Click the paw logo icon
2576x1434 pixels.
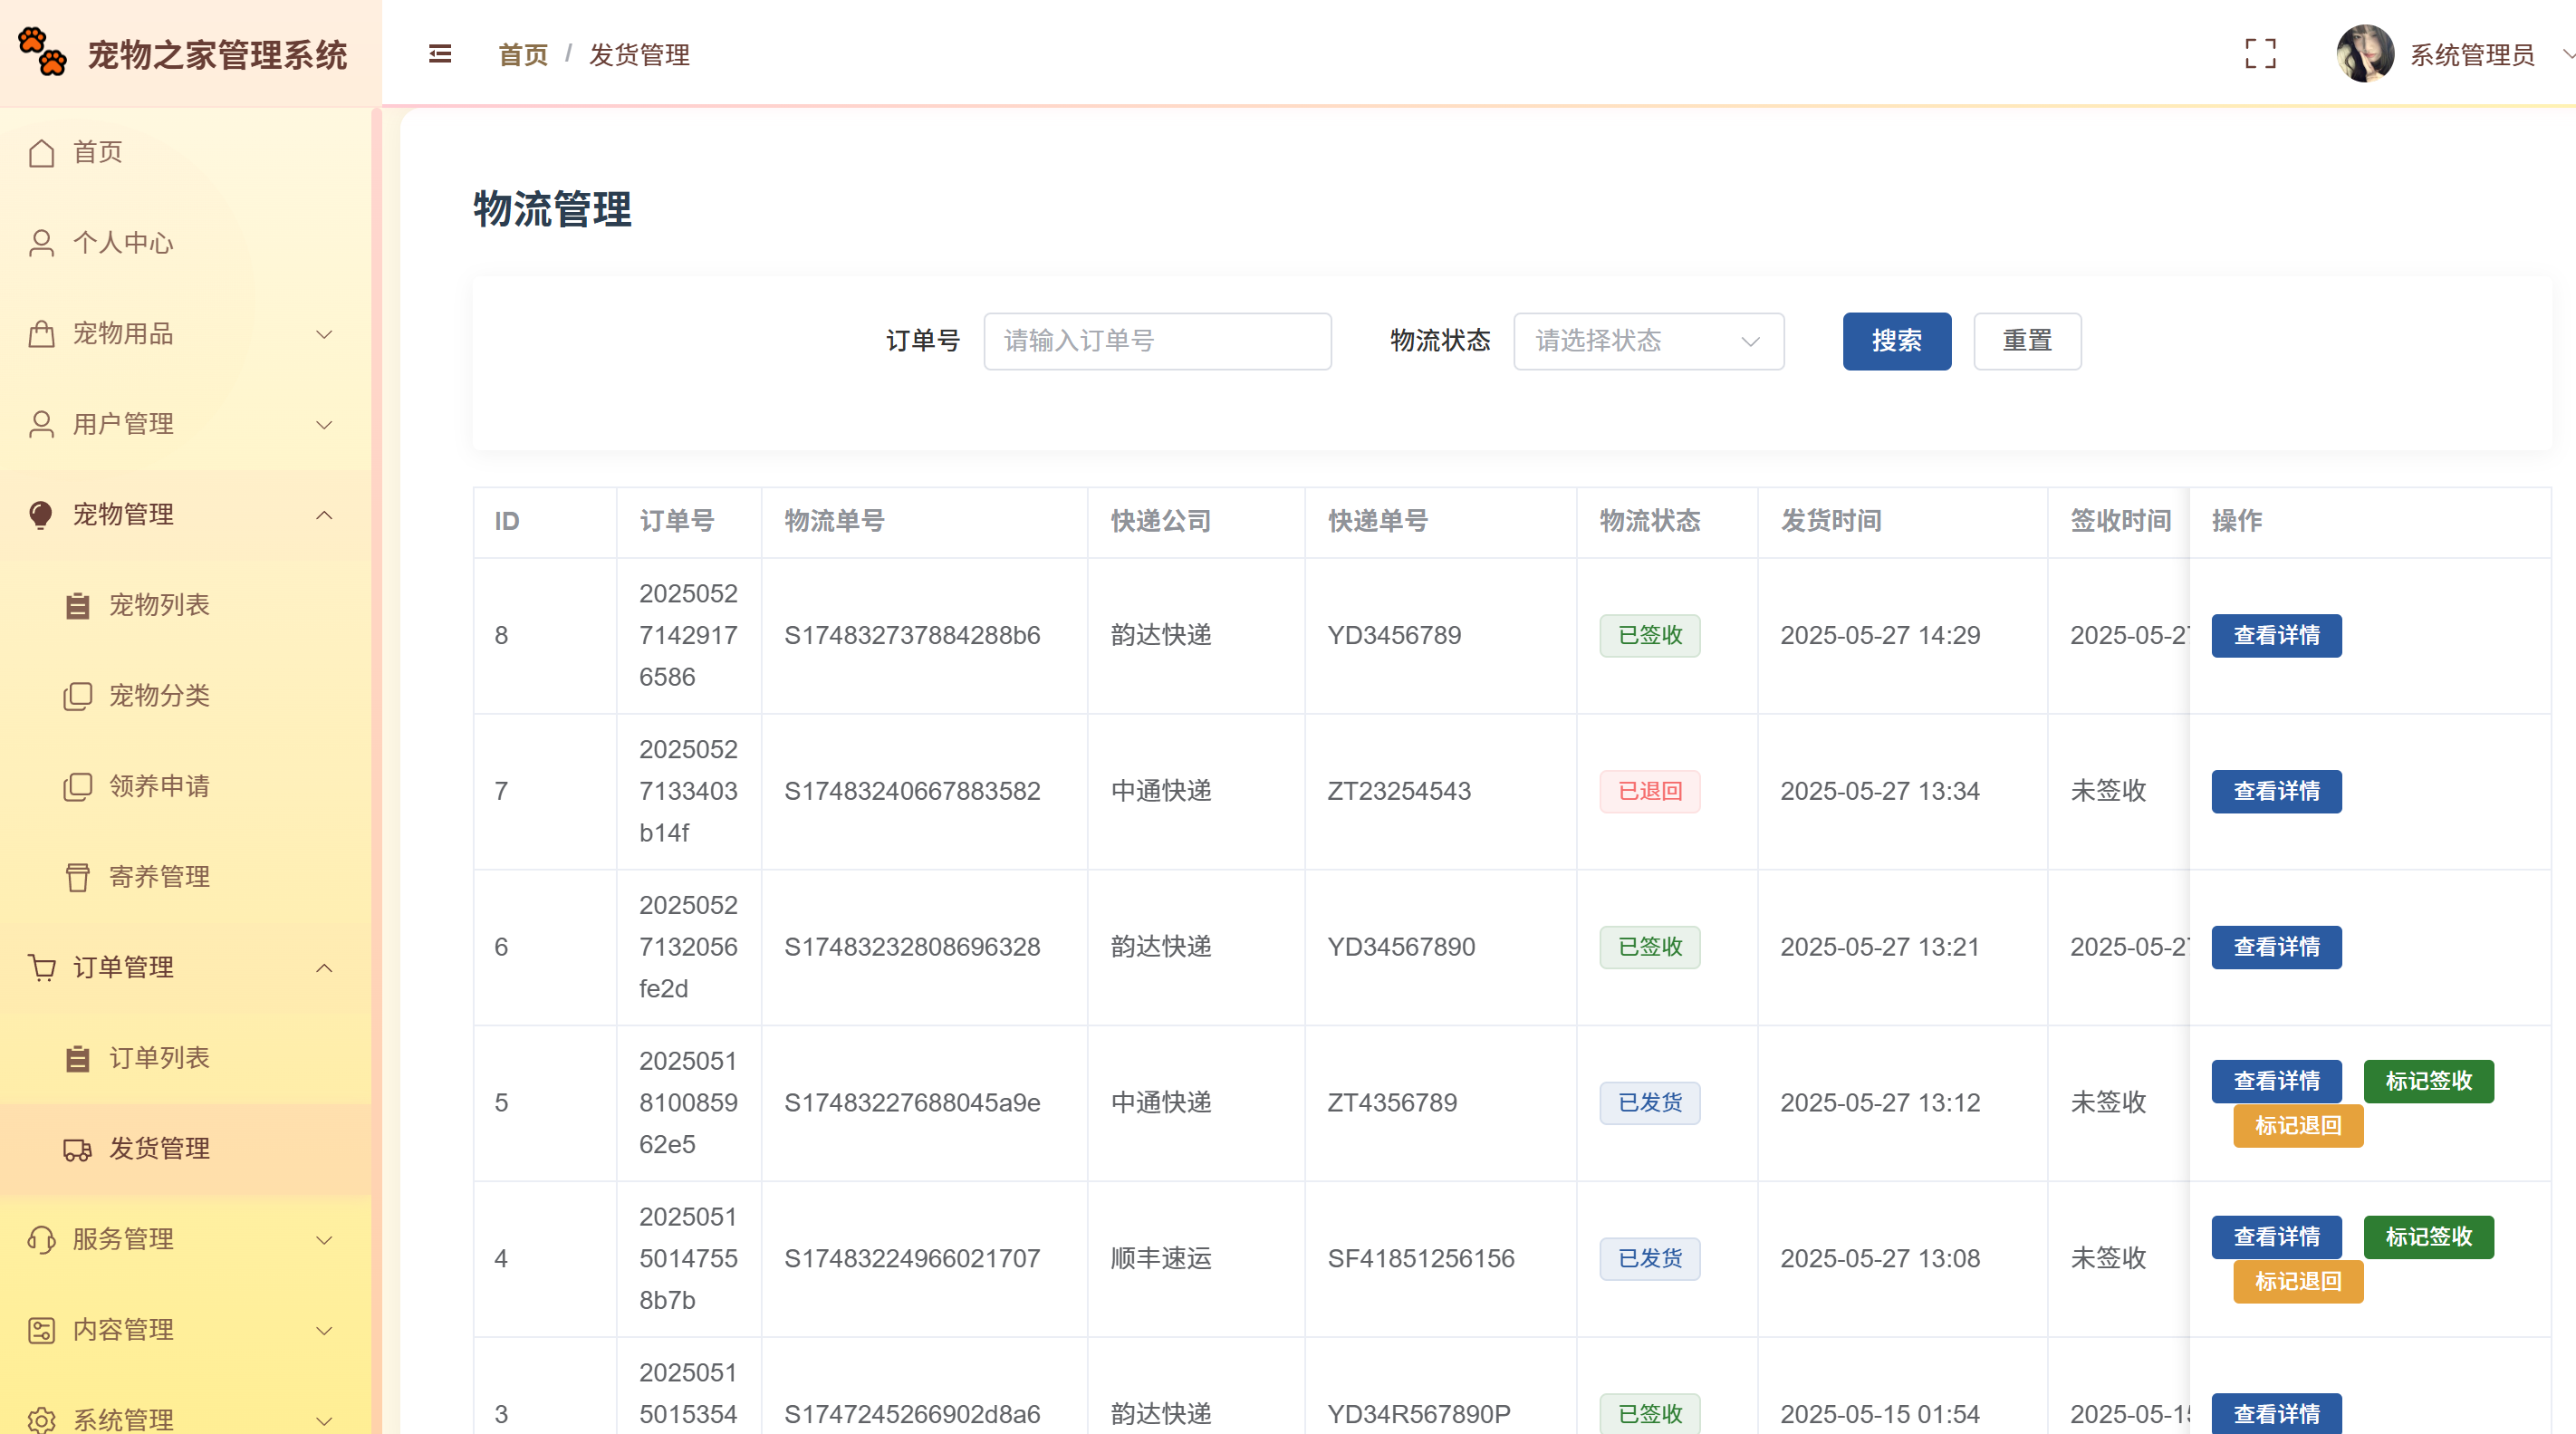pos(42,52)
